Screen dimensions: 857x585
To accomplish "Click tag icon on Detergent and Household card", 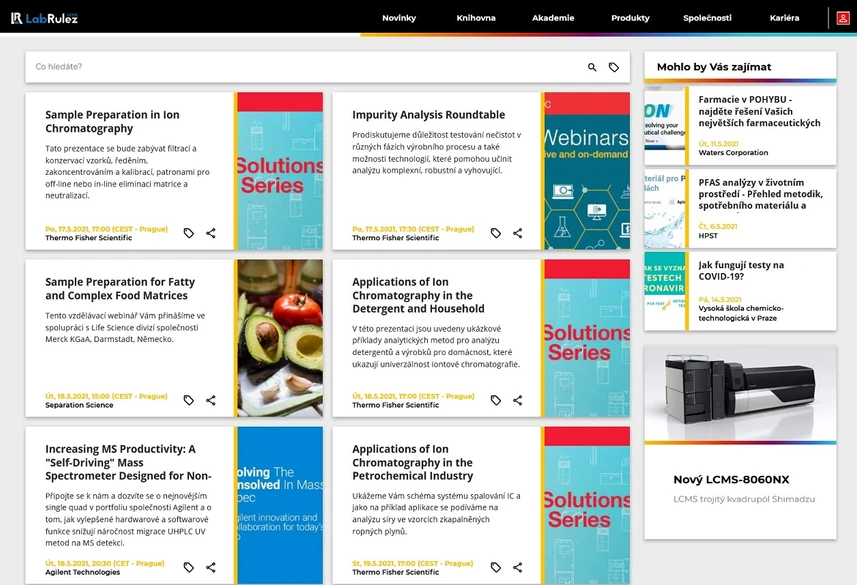I will tap(496, 400).
